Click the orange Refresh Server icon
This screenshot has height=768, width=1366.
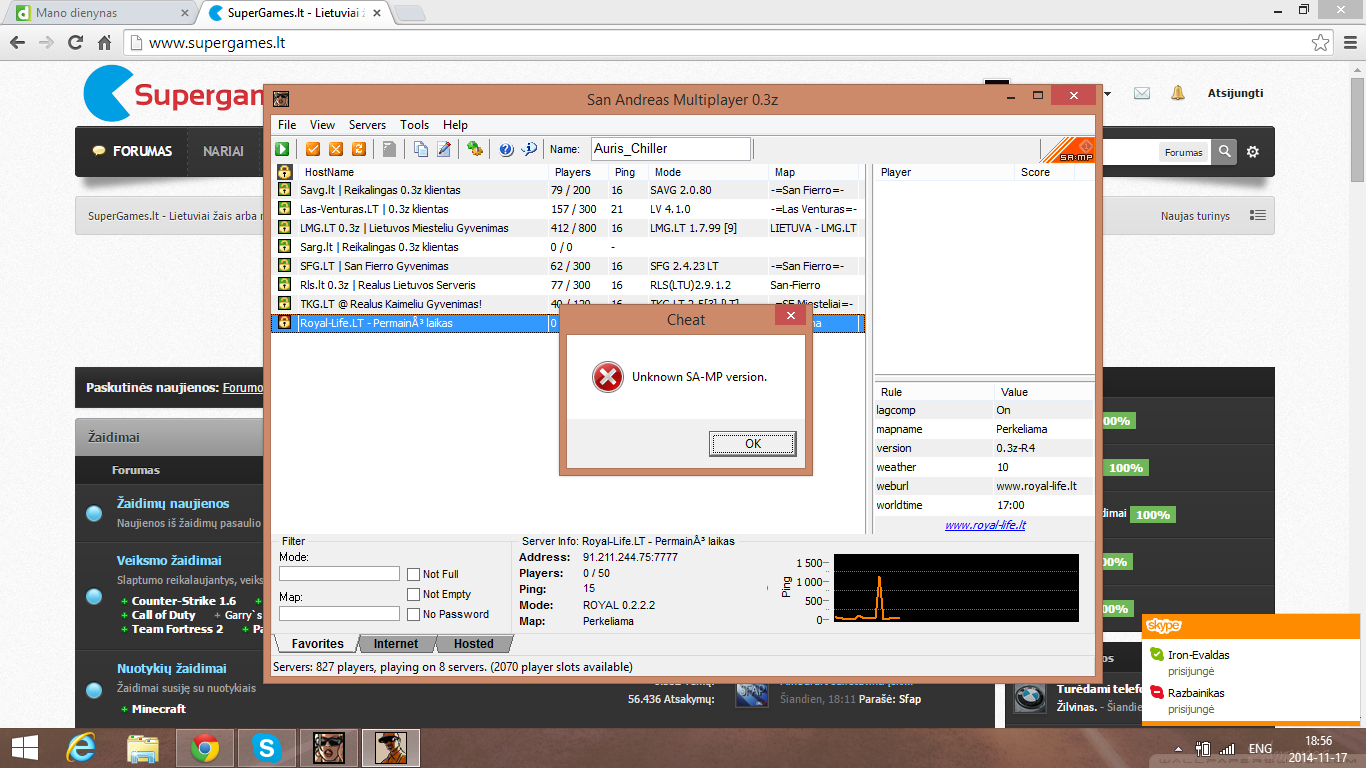click(x=358, y=149)
